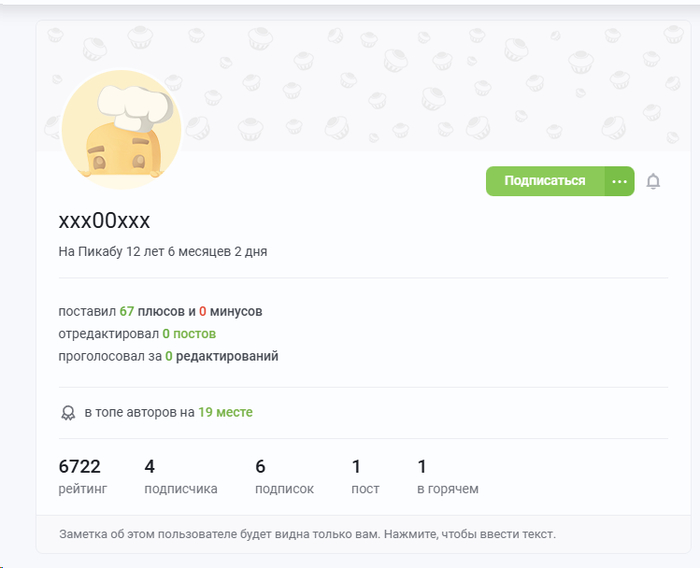This screenshot has width=700, height=568.
Task: Click the username xxx00xxx
Action: [104, 221]
